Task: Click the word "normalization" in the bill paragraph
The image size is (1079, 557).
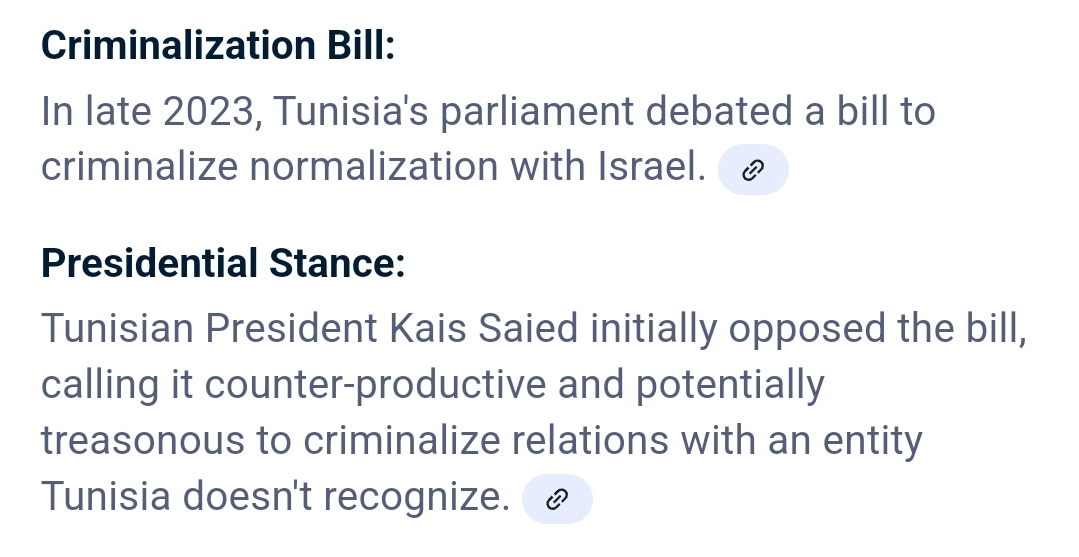Action: [x=373, y=167]
